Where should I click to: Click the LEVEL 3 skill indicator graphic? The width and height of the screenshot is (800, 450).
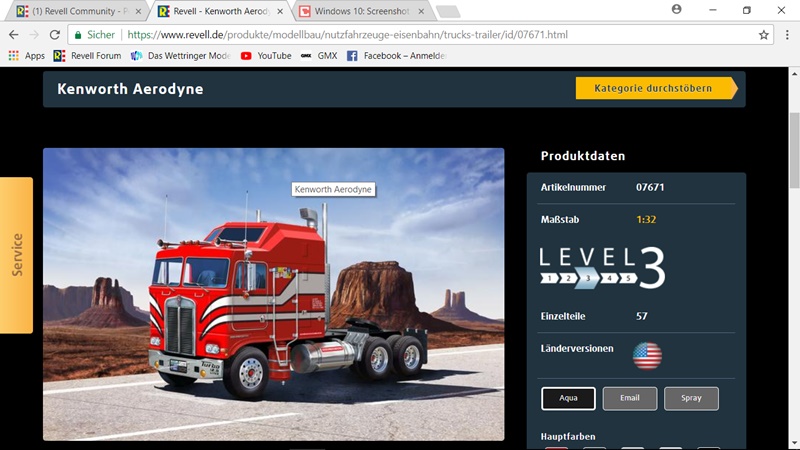pyautogui.click(x=603, y=268)
